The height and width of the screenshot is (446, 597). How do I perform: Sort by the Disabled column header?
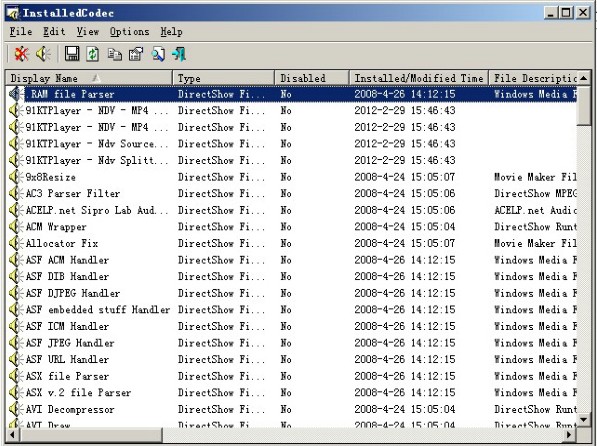(312, 78)
